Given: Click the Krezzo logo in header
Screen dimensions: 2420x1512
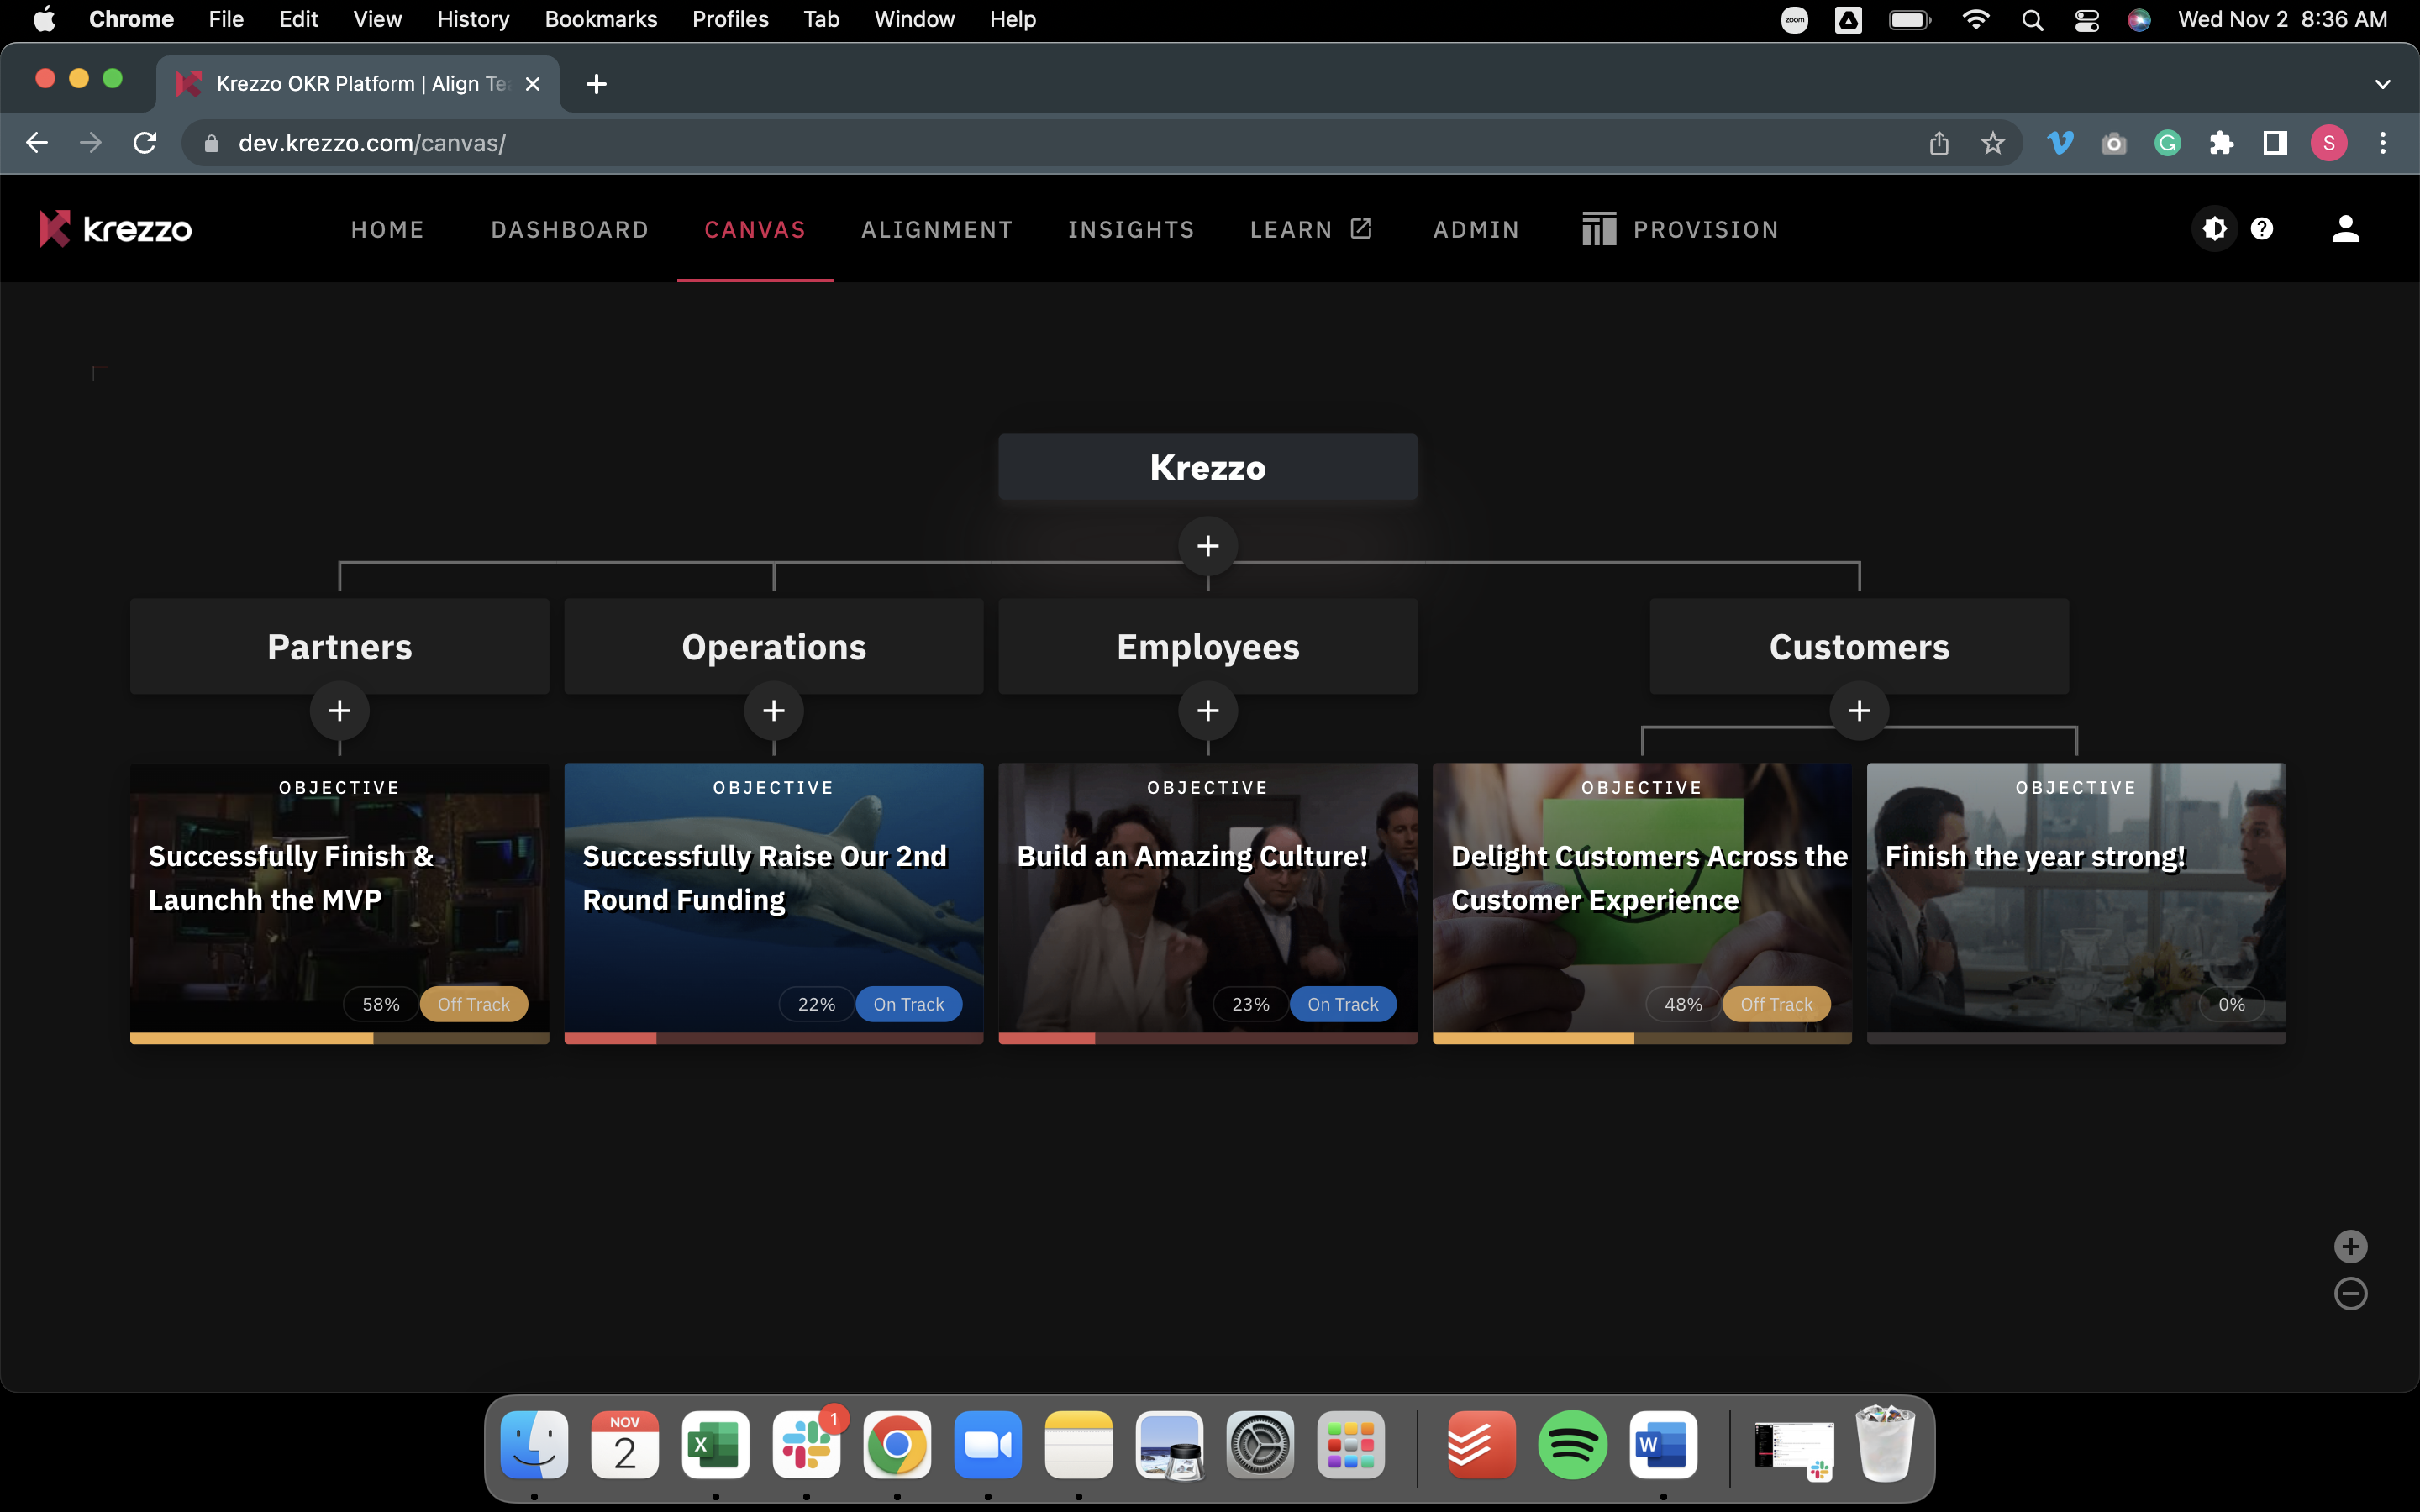Looking at the screenshot, I should point(116,229).
